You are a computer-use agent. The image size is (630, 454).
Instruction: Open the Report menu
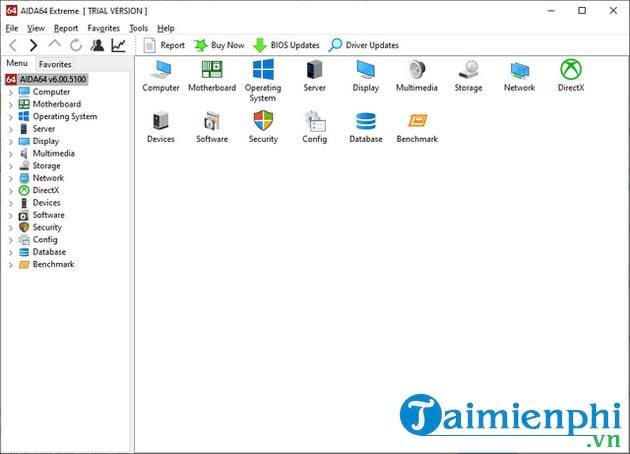point(66,28)
